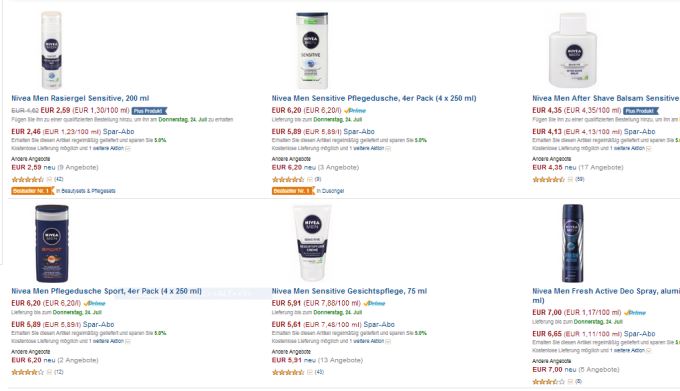Open Beautysets & Pflegesets category link

click(88, 191)
